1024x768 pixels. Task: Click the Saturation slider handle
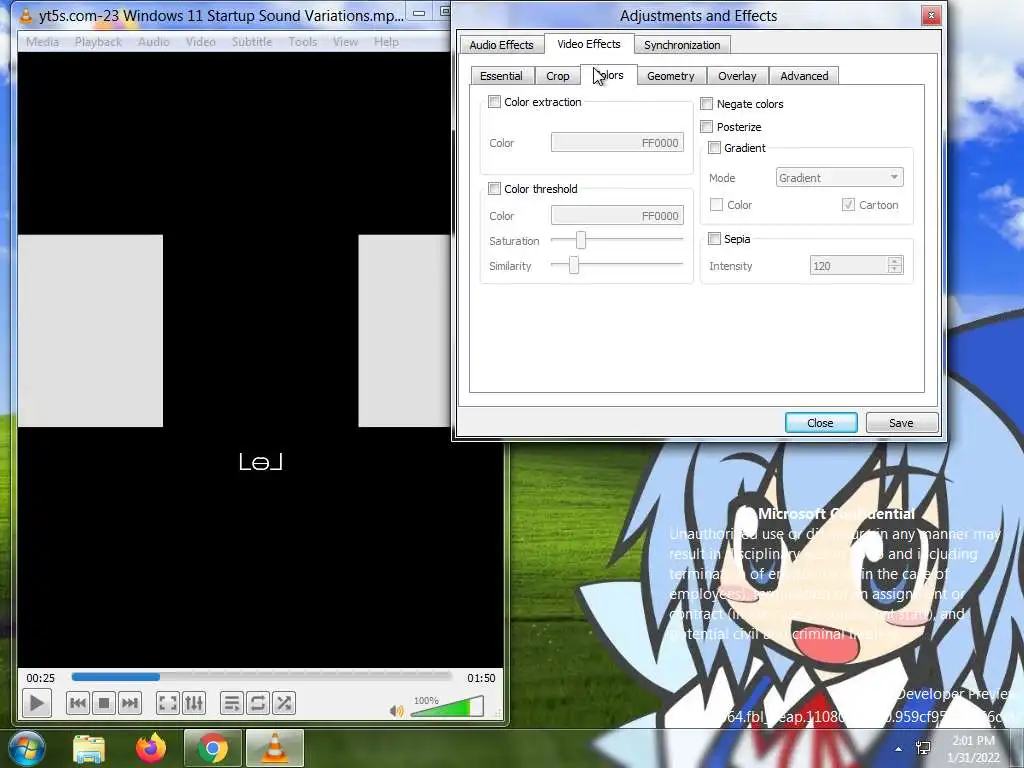(x=581, y=240)
